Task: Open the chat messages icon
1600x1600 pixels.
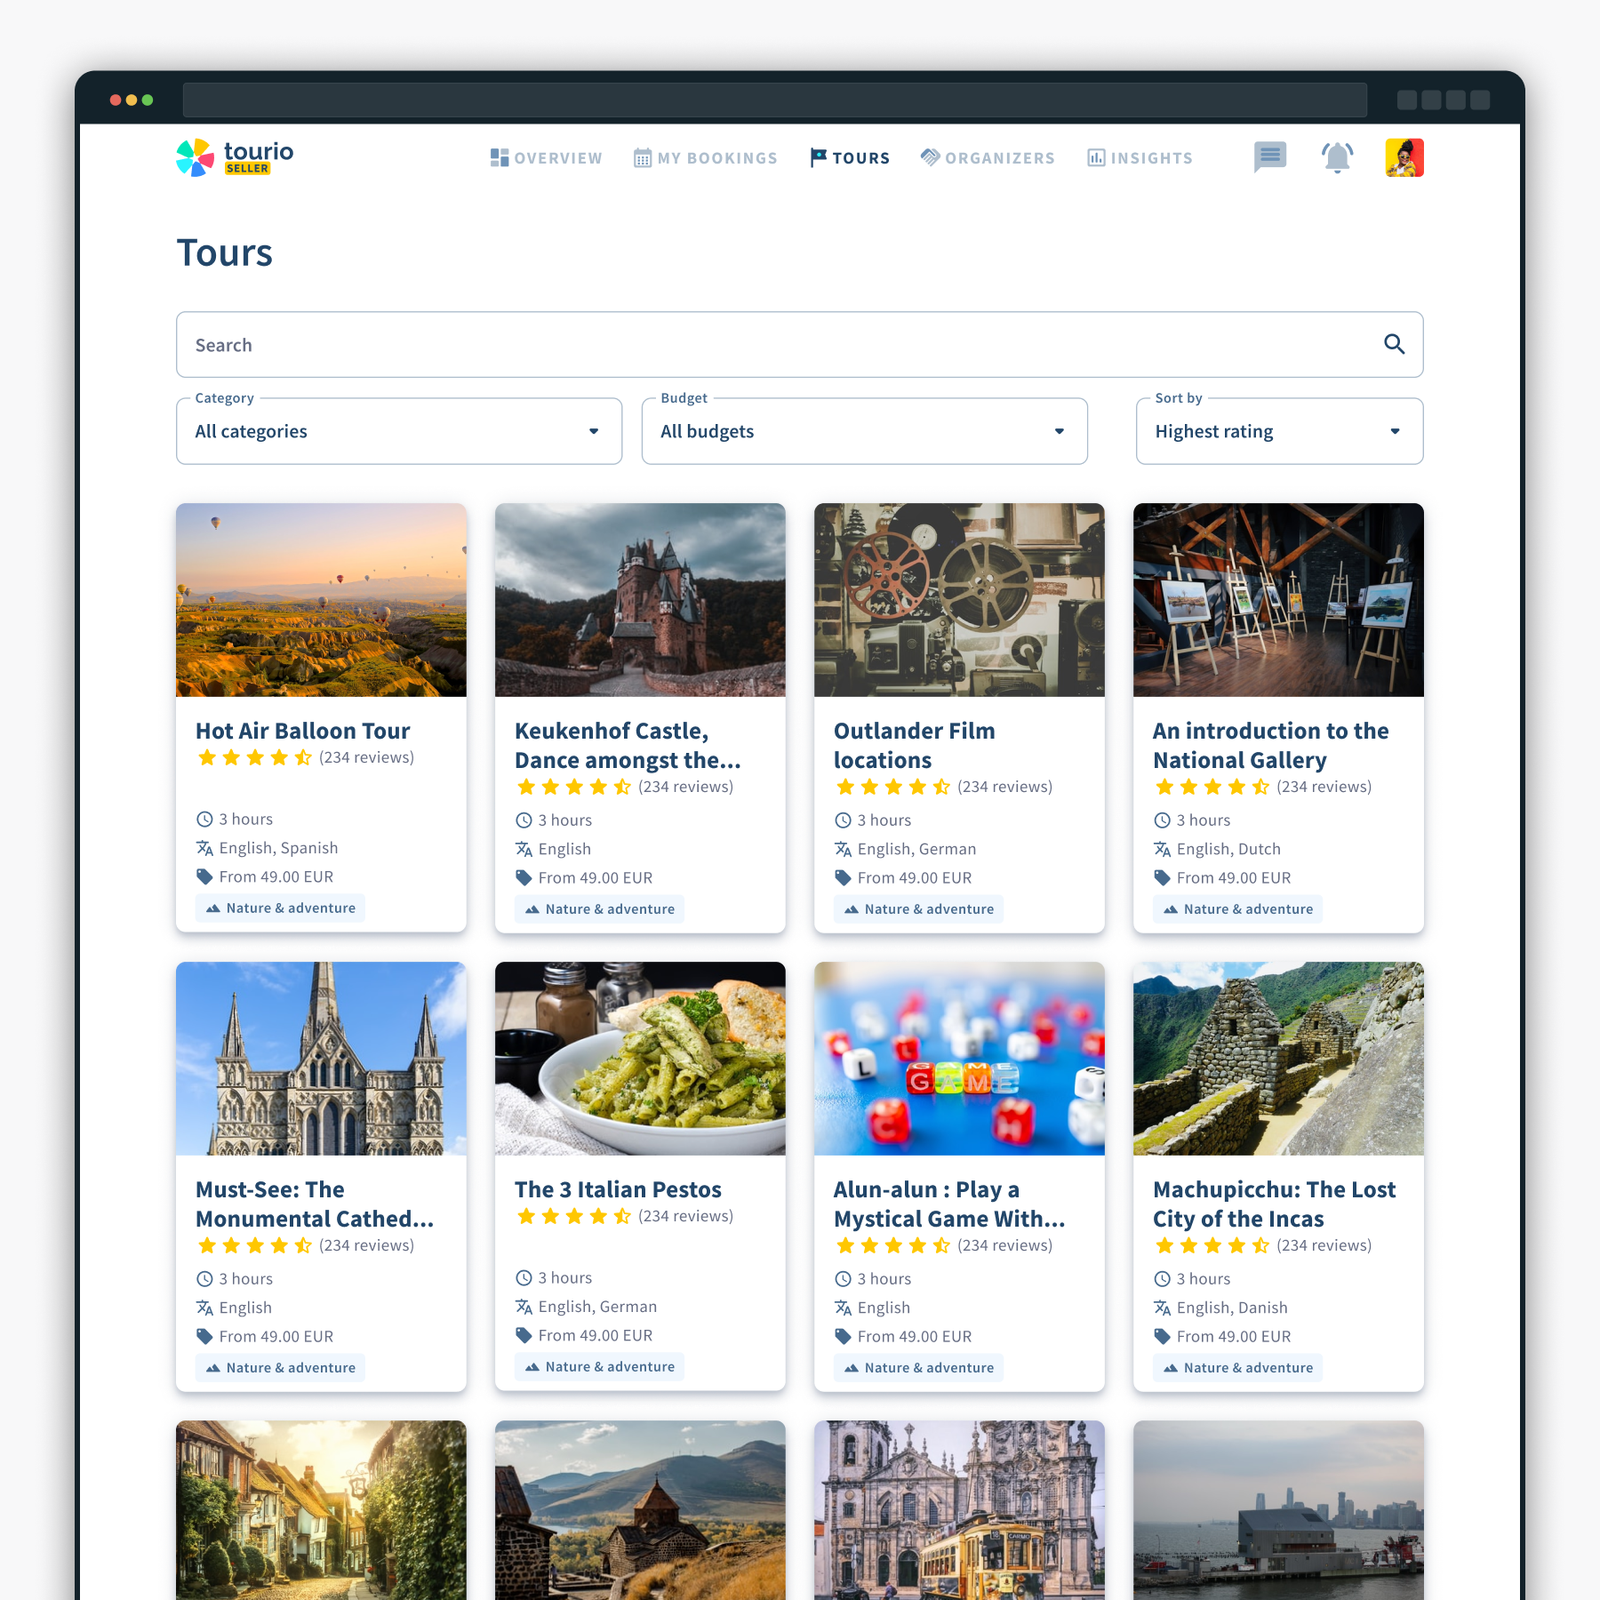Action: 1270,157
